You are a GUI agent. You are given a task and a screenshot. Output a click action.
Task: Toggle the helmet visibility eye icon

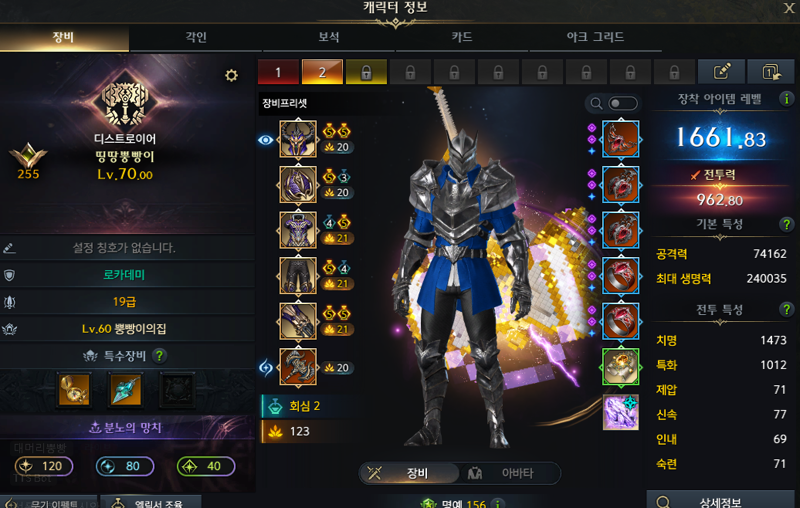(265, 140)
